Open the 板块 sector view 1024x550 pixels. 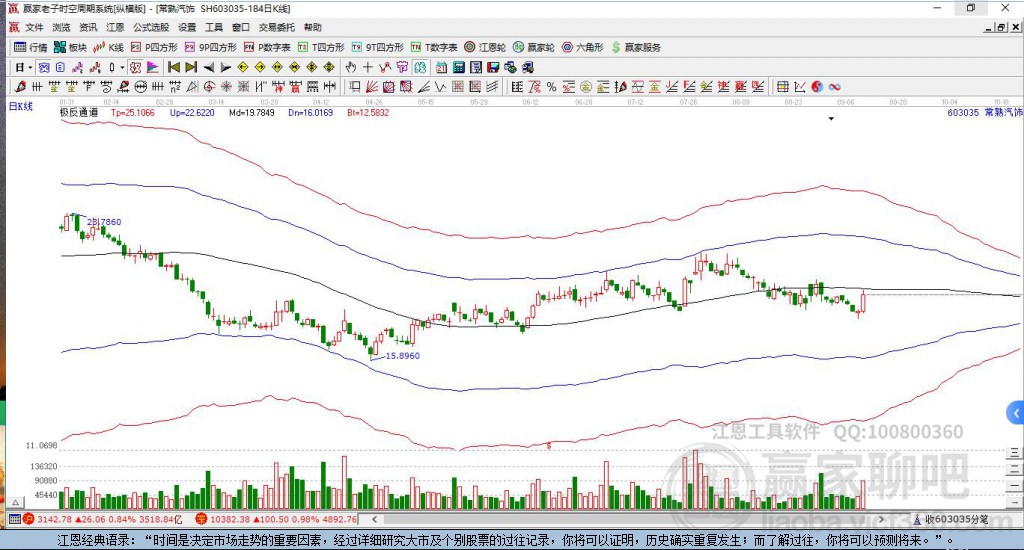tap(70, 47)
